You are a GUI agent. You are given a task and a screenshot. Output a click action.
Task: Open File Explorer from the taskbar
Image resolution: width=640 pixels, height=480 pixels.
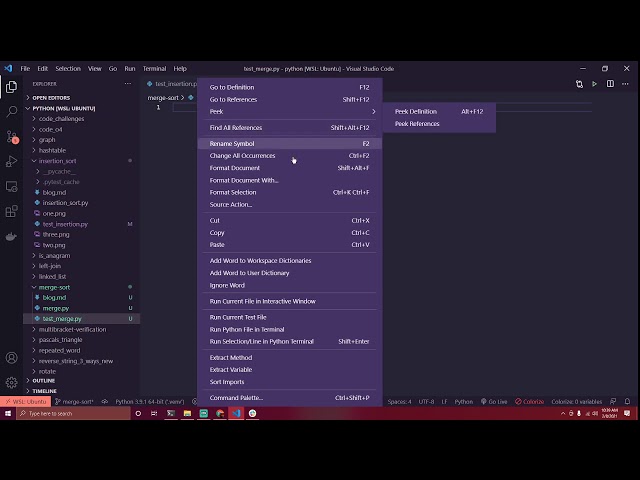click(x=187, y=413)
